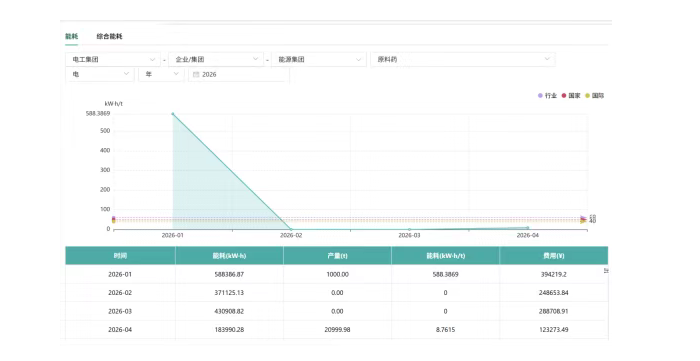Open the 综合能耗 tab
The image size is (700, 361).
pos(109,37)
